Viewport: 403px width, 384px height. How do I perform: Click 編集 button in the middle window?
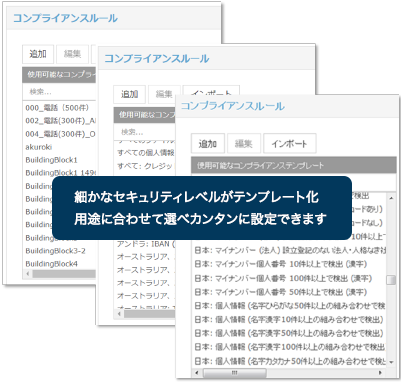tap(164, 94)
